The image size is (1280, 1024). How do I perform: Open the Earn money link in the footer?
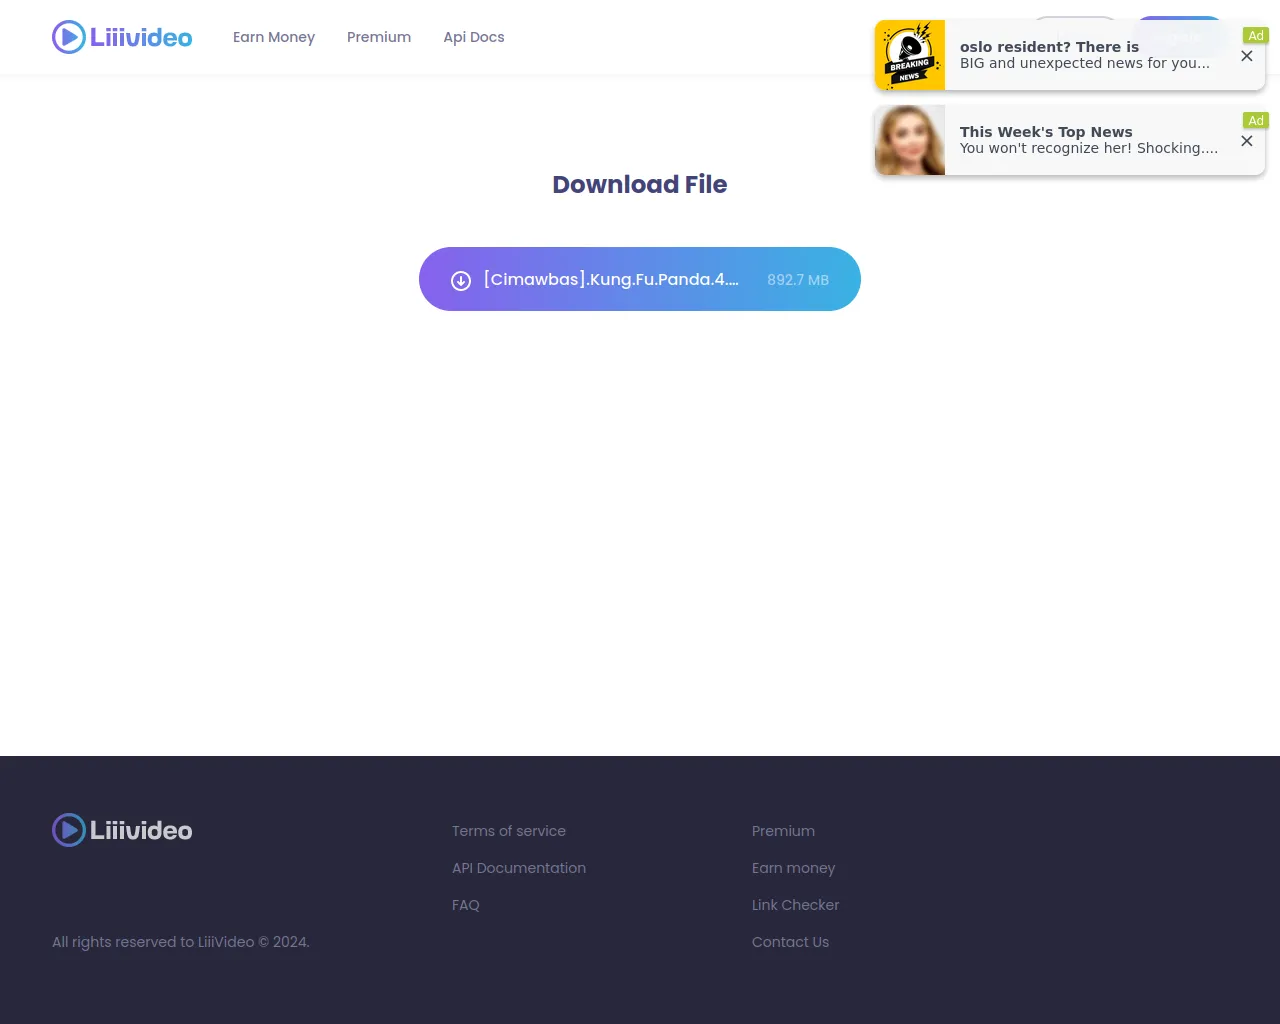[793, 868]
